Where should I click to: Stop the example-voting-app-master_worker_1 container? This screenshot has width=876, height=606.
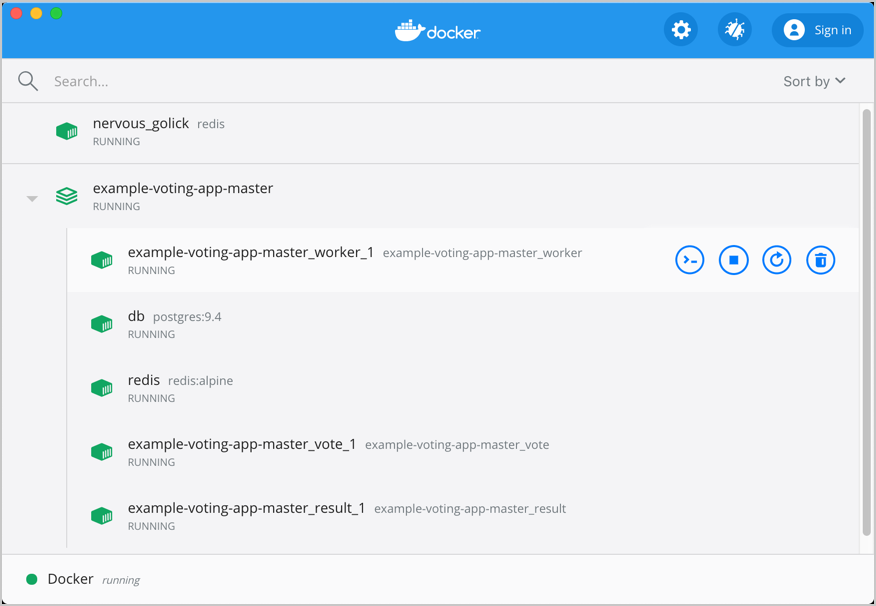pyautogui.click(x=733, y=259)
